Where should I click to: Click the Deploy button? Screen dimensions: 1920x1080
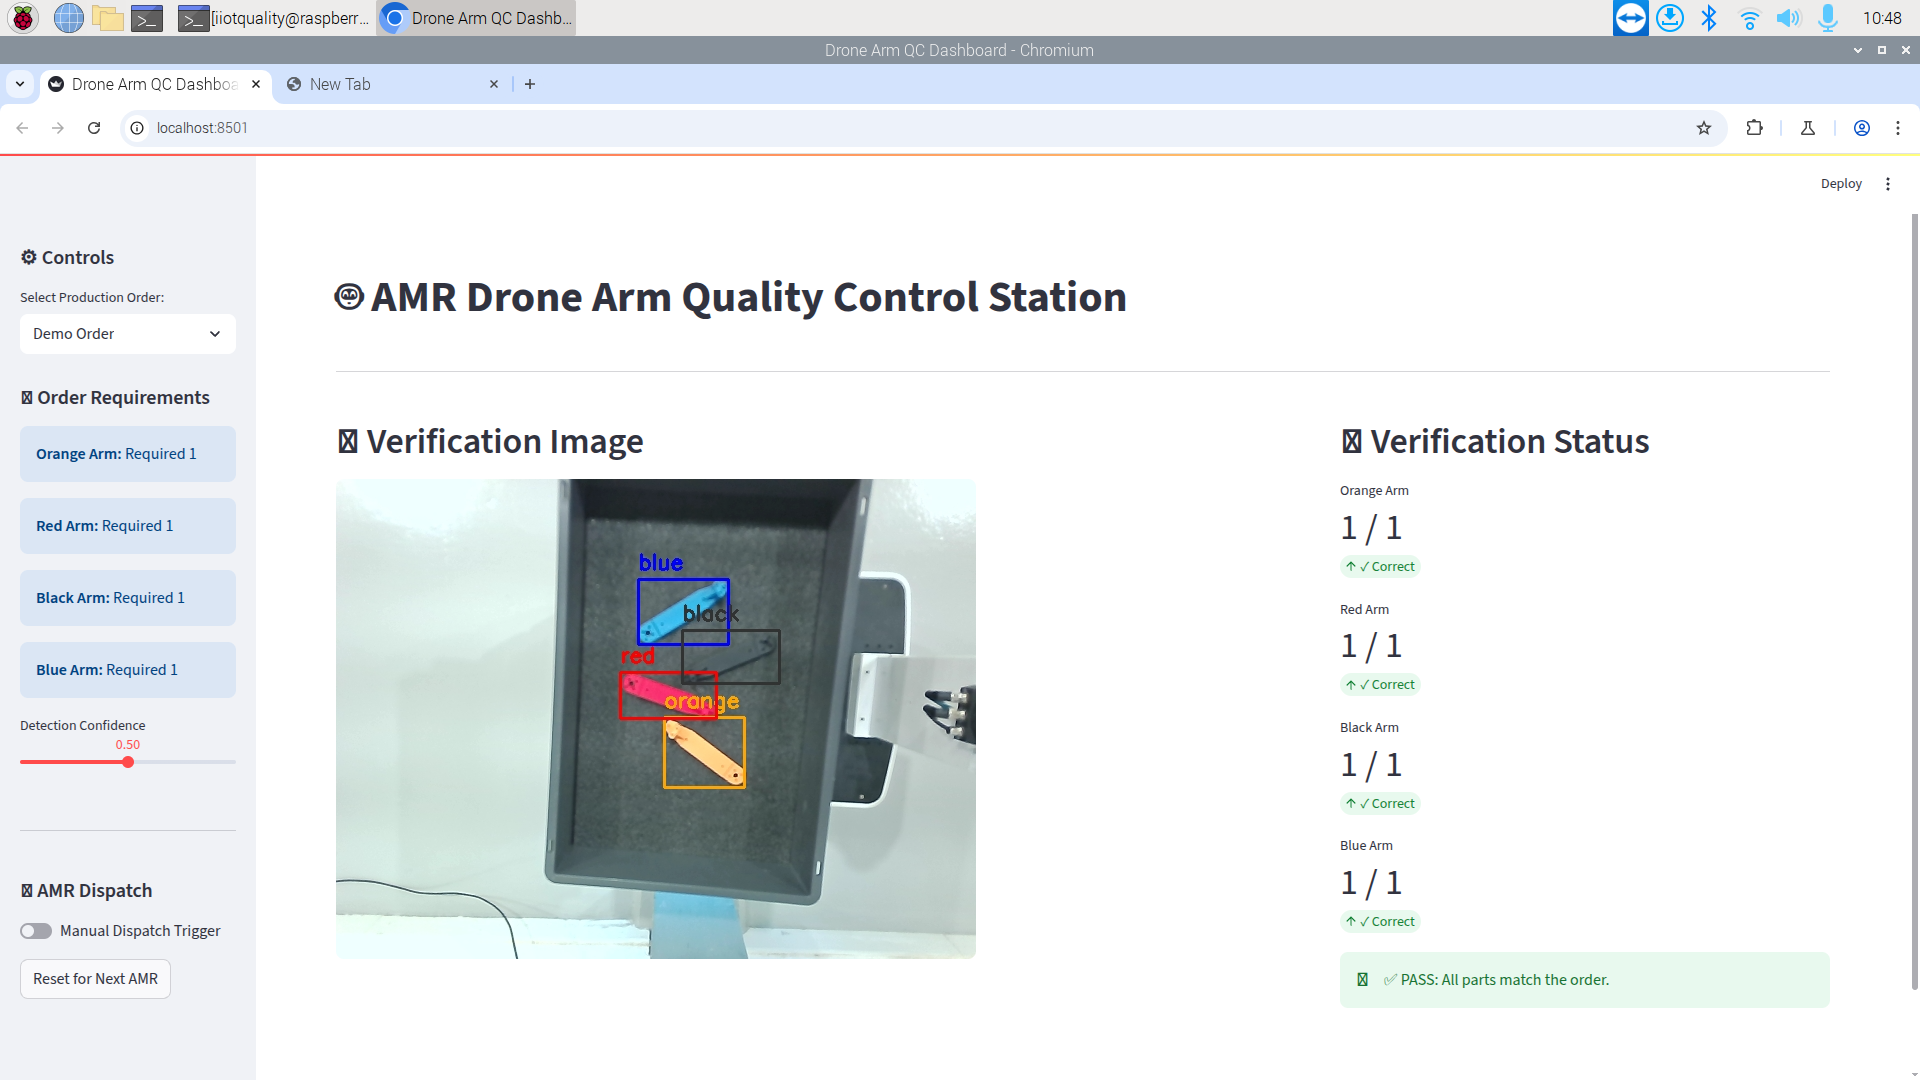click(1841, 183)
